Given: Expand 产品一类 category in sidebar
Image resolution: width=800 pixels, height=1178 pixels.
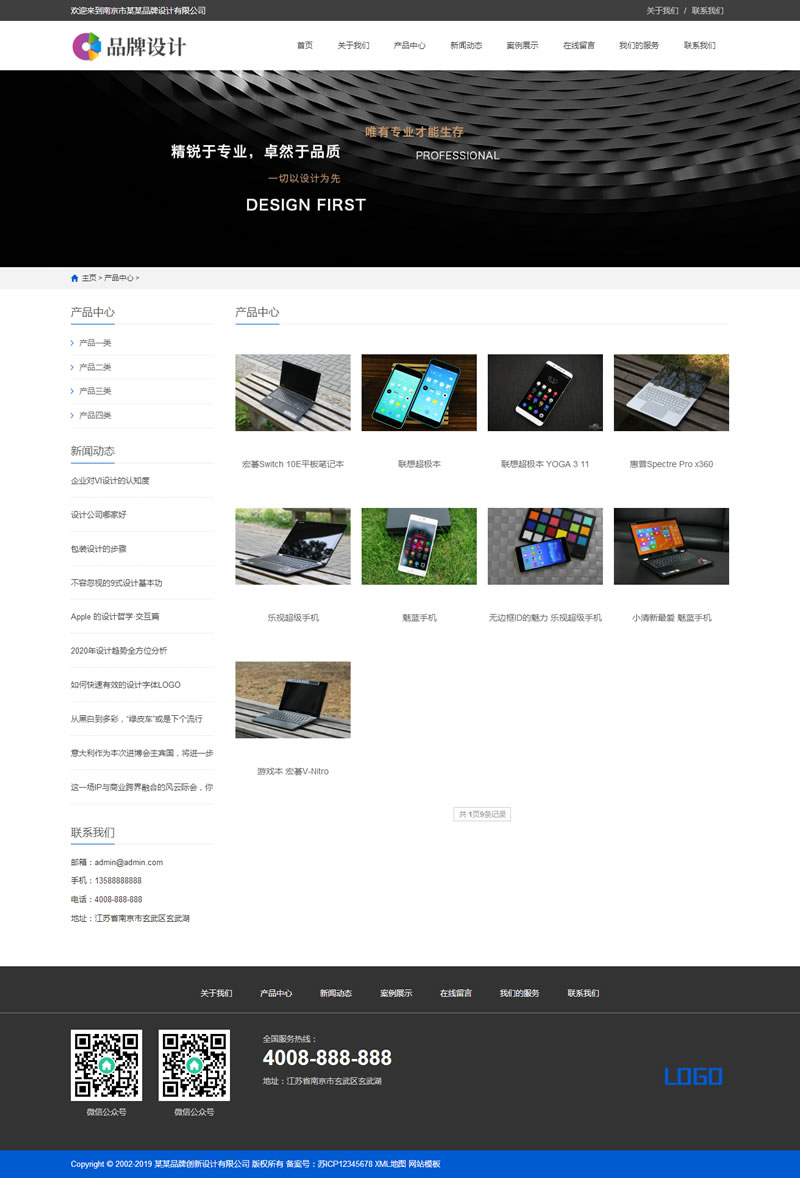Looking at the screenshot, I should 95,343.
